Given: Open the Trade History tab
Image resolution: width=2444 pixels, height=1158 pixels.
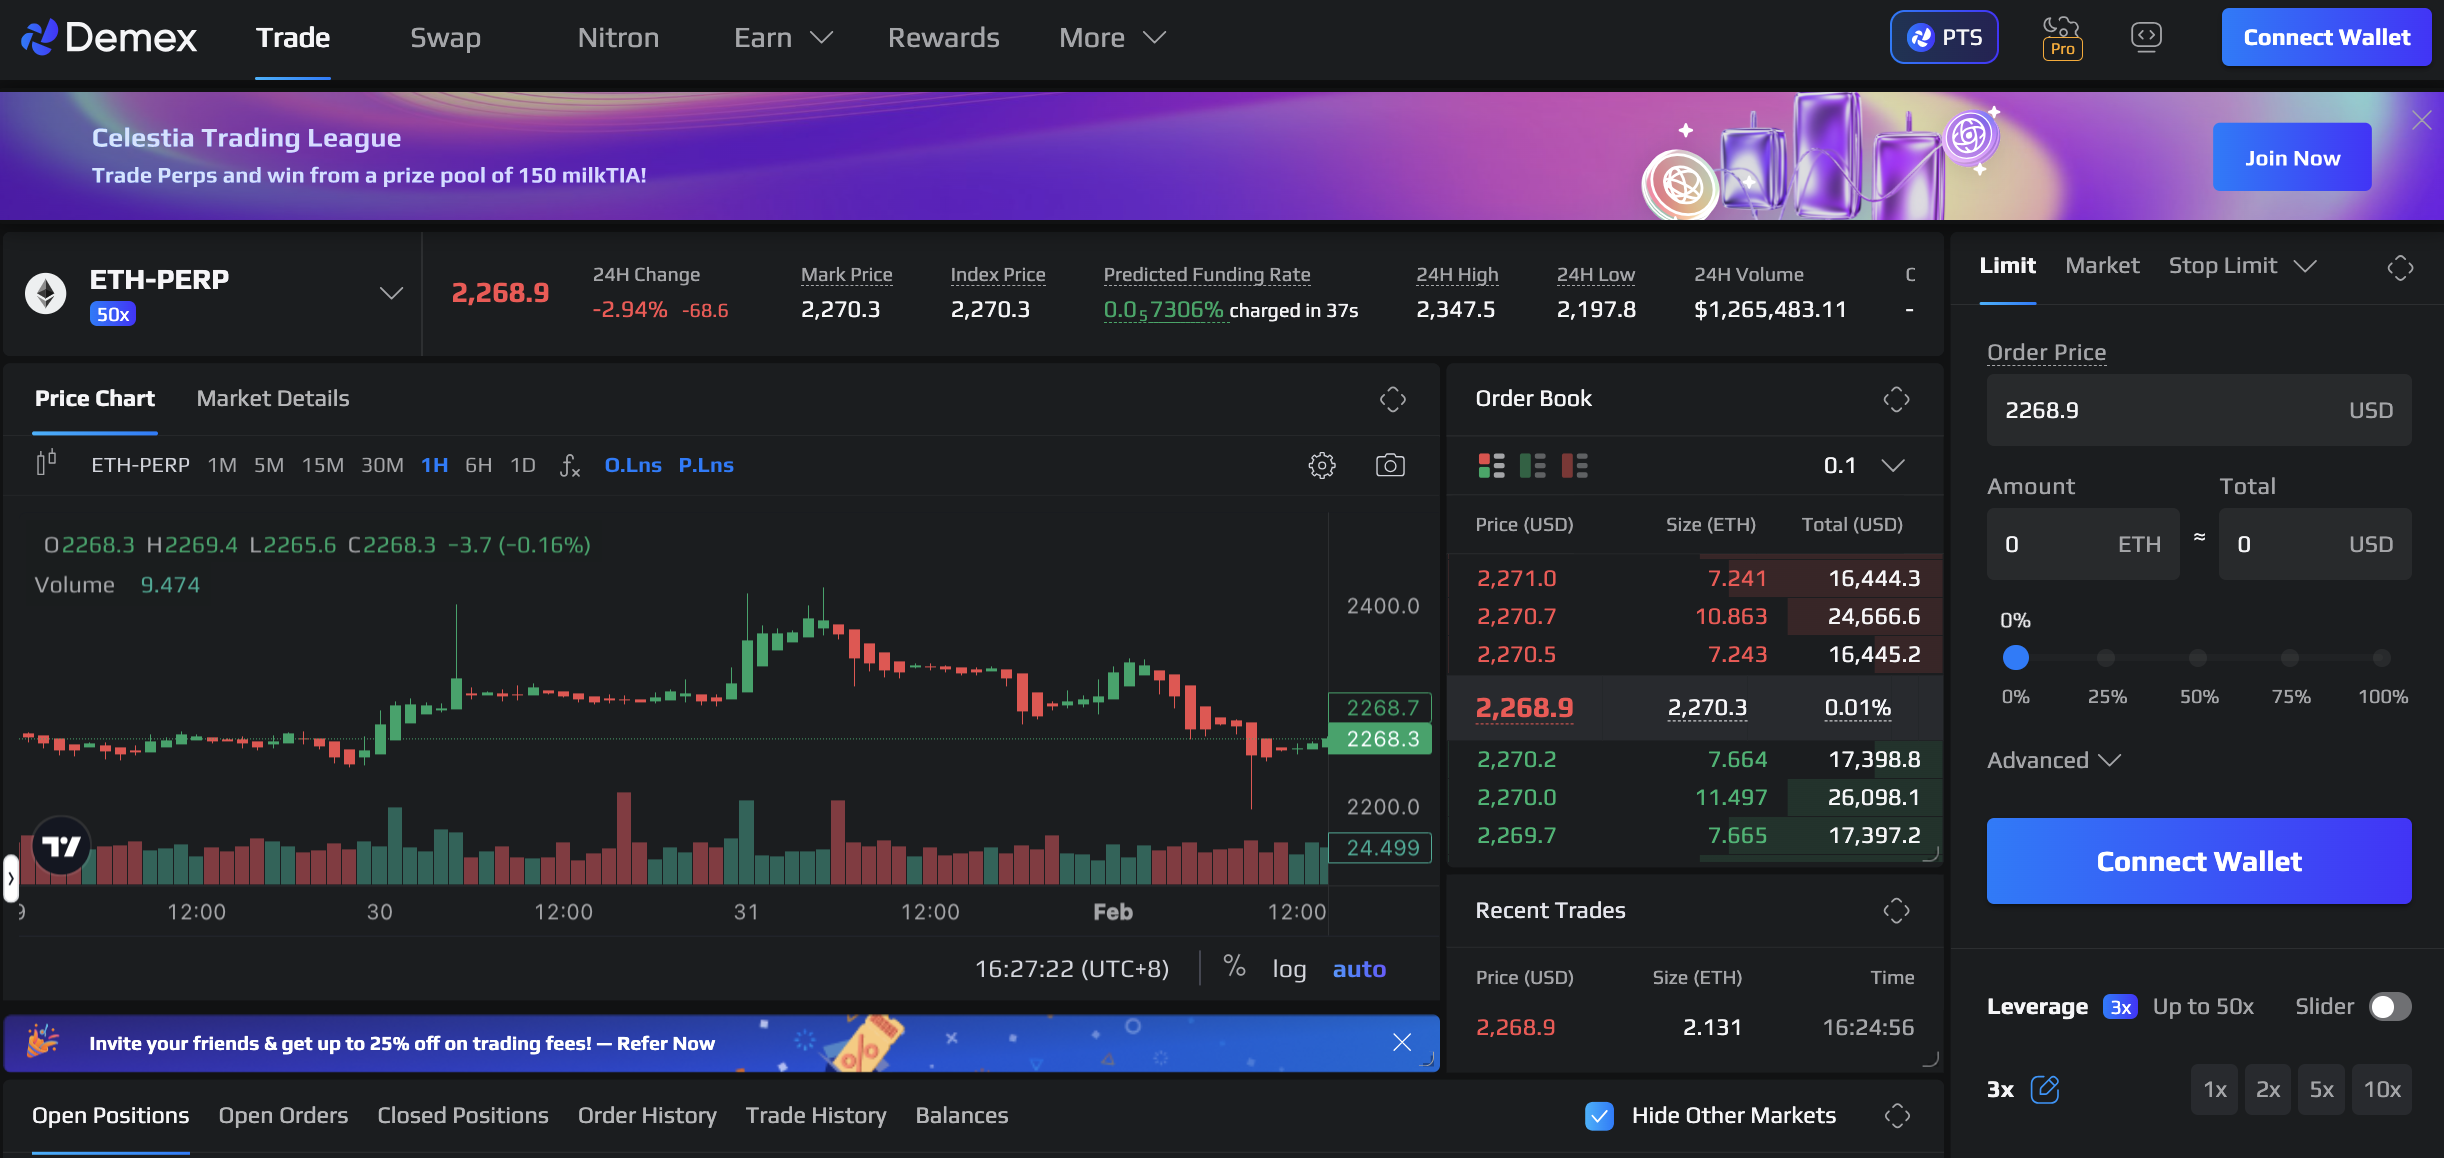Looking at the screenshot, I should pyautogui.click(x=815, y=1115).
